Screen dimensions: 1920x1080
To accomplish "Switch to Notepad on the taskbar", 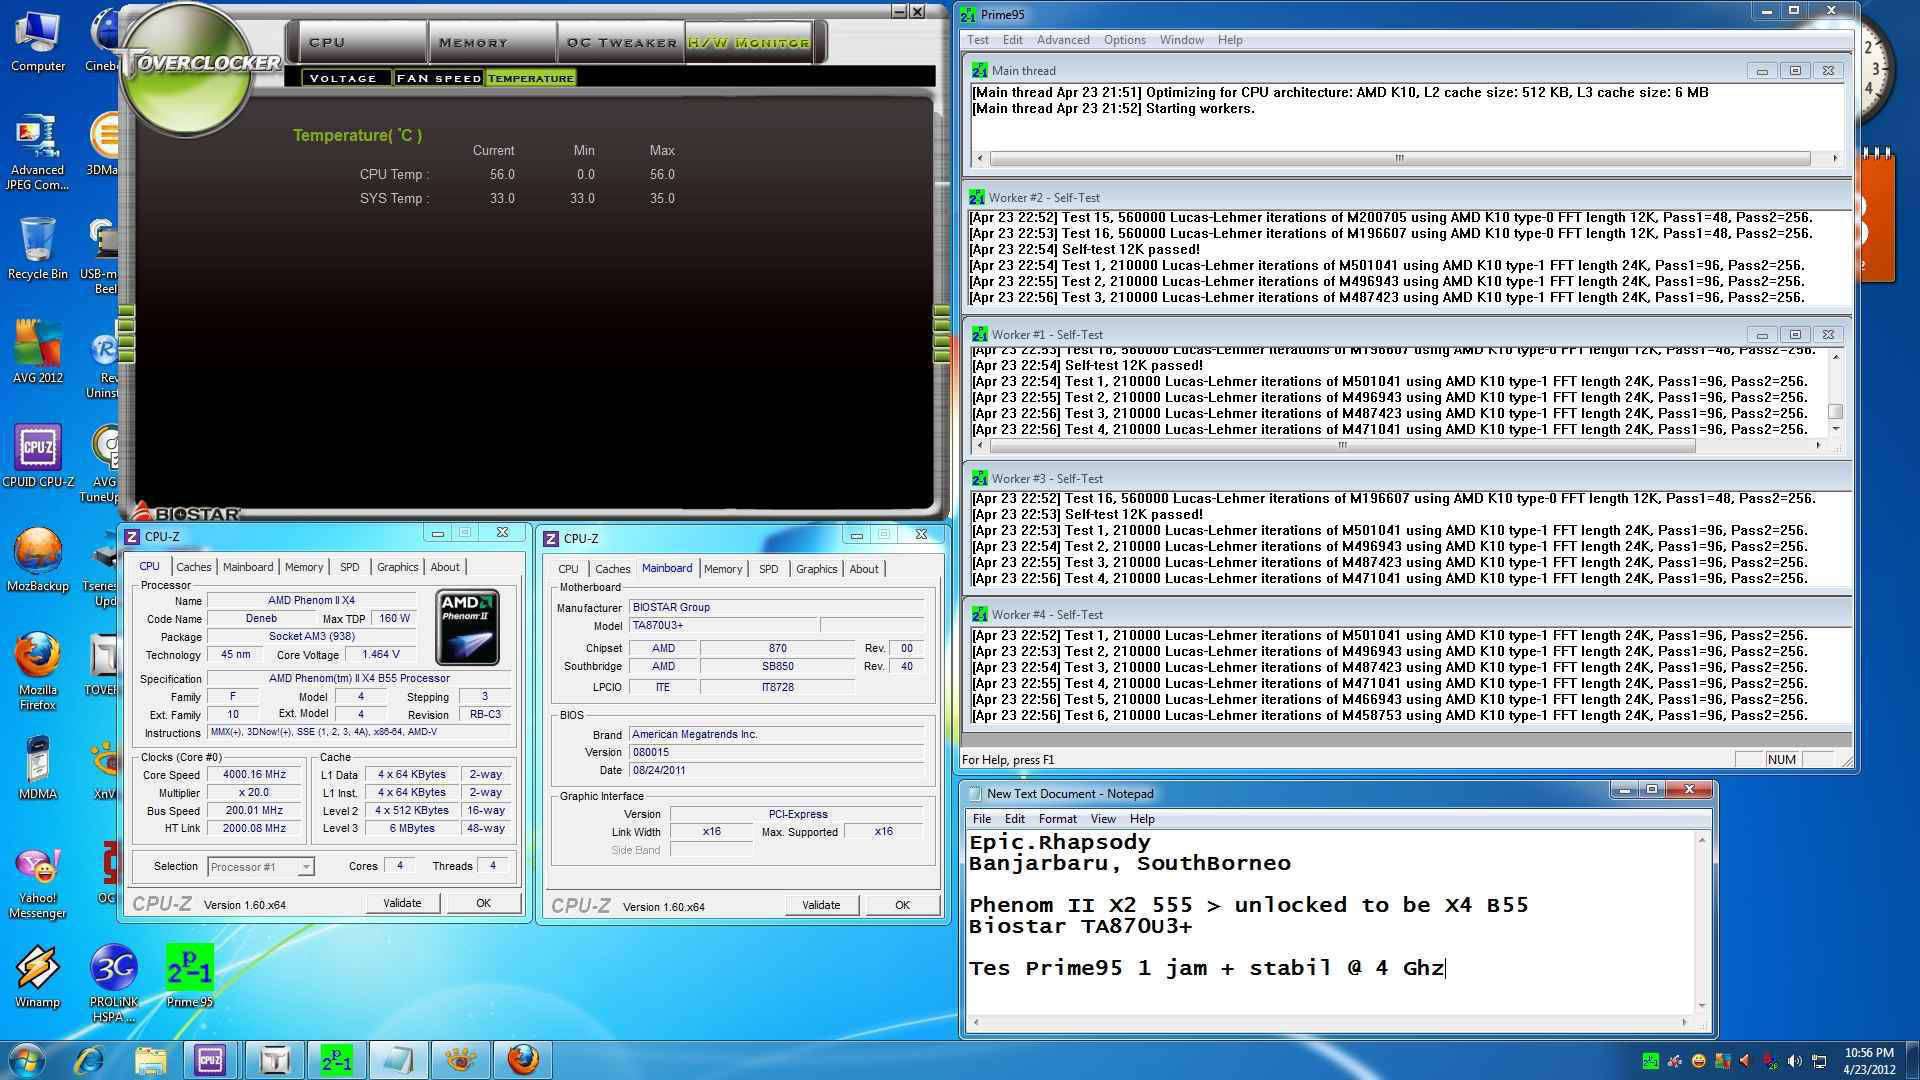I will 398,1059.
